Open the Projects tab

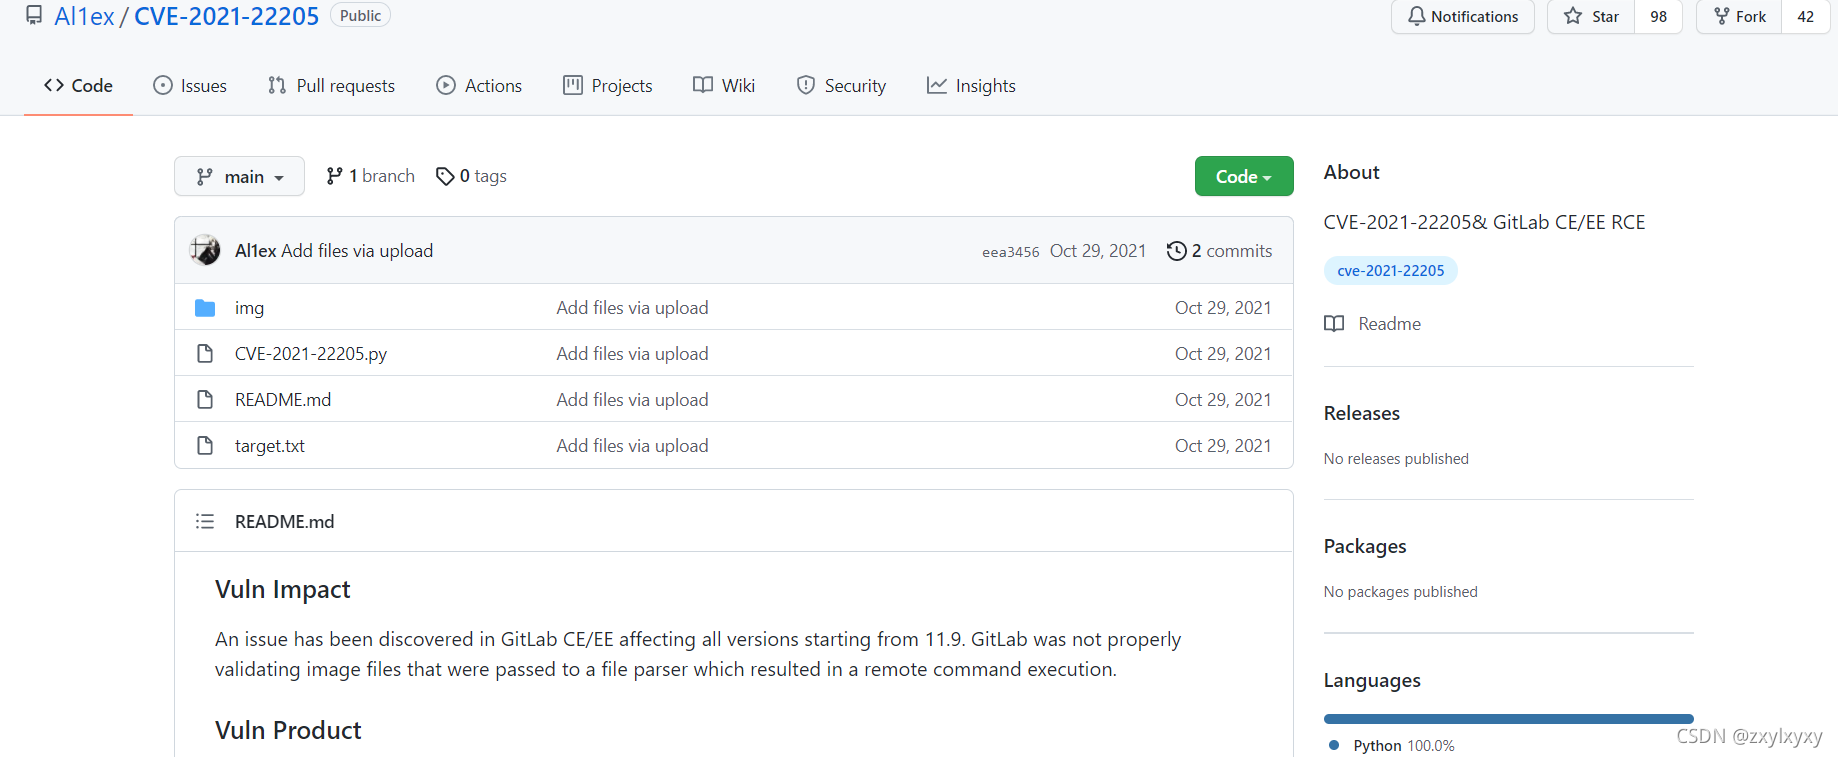[608, 86]
